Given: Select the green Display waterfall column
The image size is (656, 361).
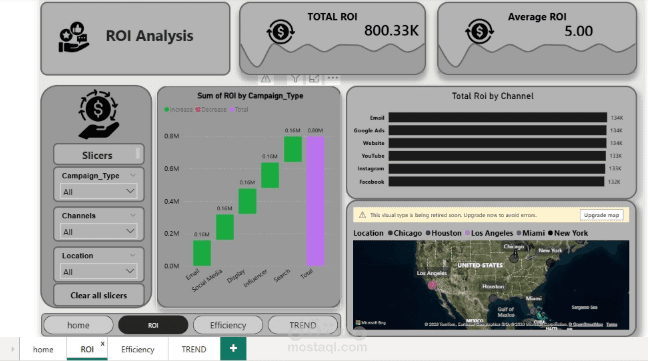Looking at the screenshot, I should 247,201.
